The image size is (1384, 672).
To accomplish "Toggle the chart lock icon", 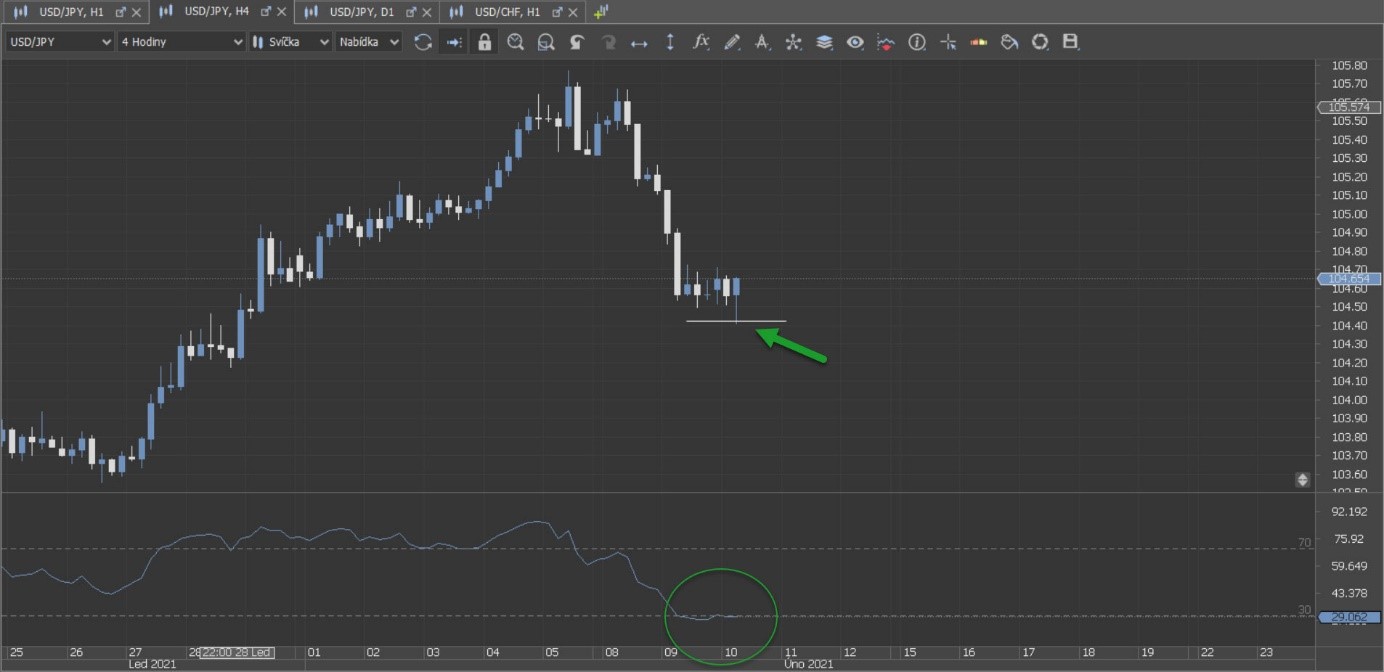I will pyautogui.click(x=484, y=42).
